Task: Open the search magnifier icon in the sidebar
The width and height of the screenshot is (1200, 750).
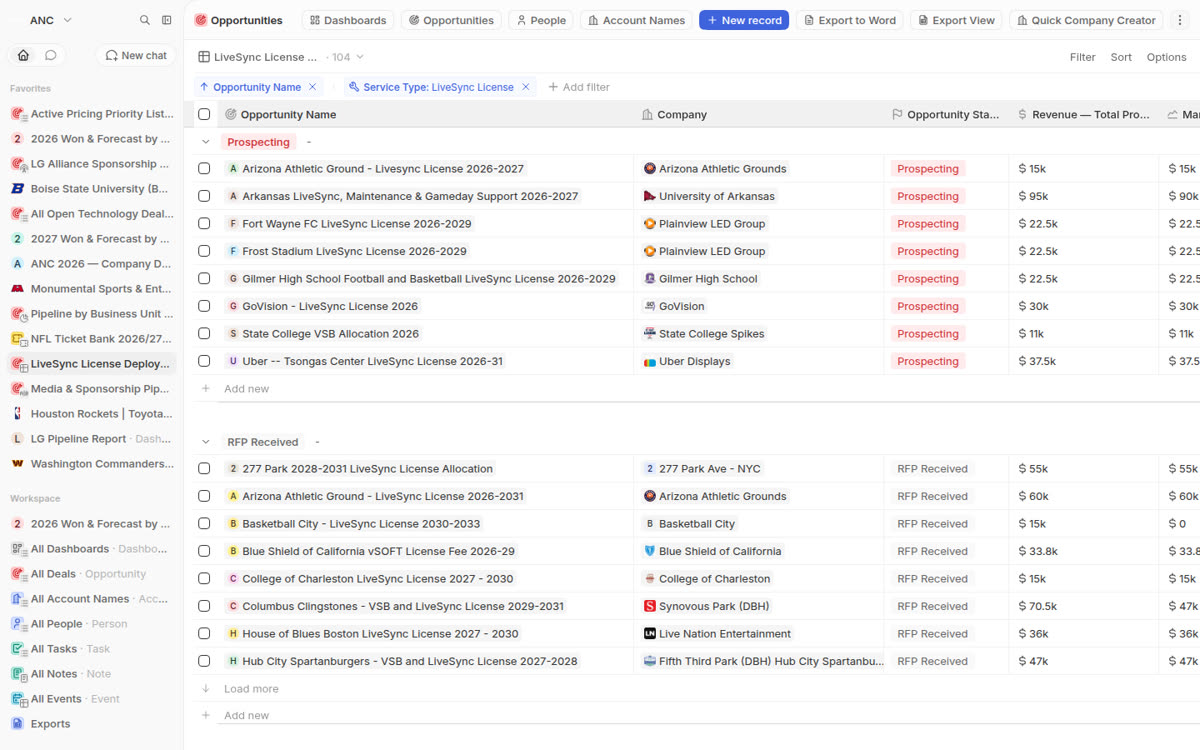Action: tap(145, 20)
